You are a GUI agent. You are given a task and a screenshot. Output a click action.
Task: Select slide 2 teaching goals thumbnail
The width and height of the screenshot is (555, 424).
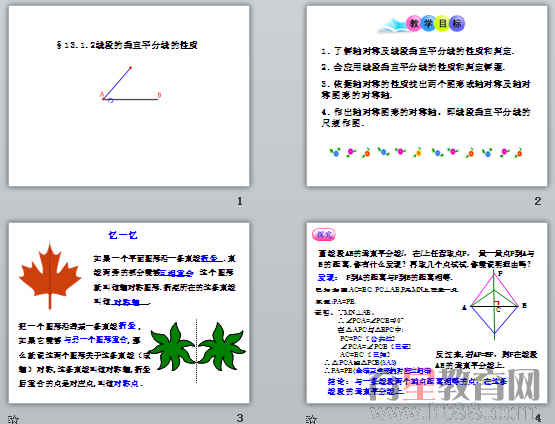(x=427, y=96)
